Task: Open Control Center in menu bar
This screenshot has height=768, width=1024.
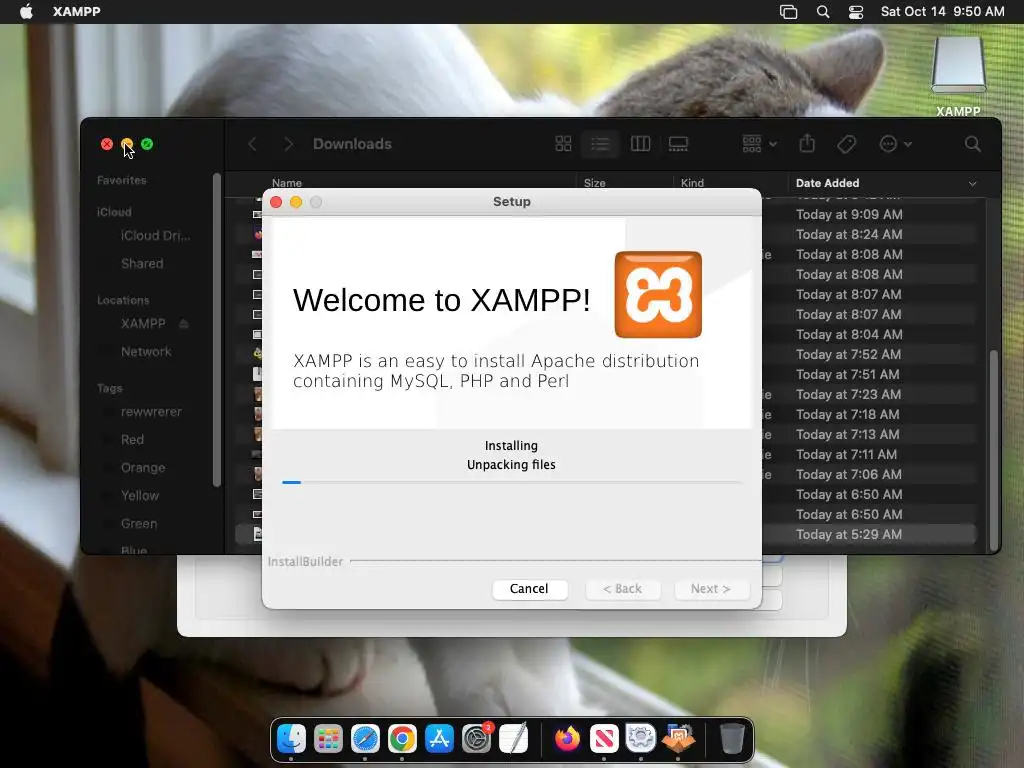Action: tap(856, 12)
